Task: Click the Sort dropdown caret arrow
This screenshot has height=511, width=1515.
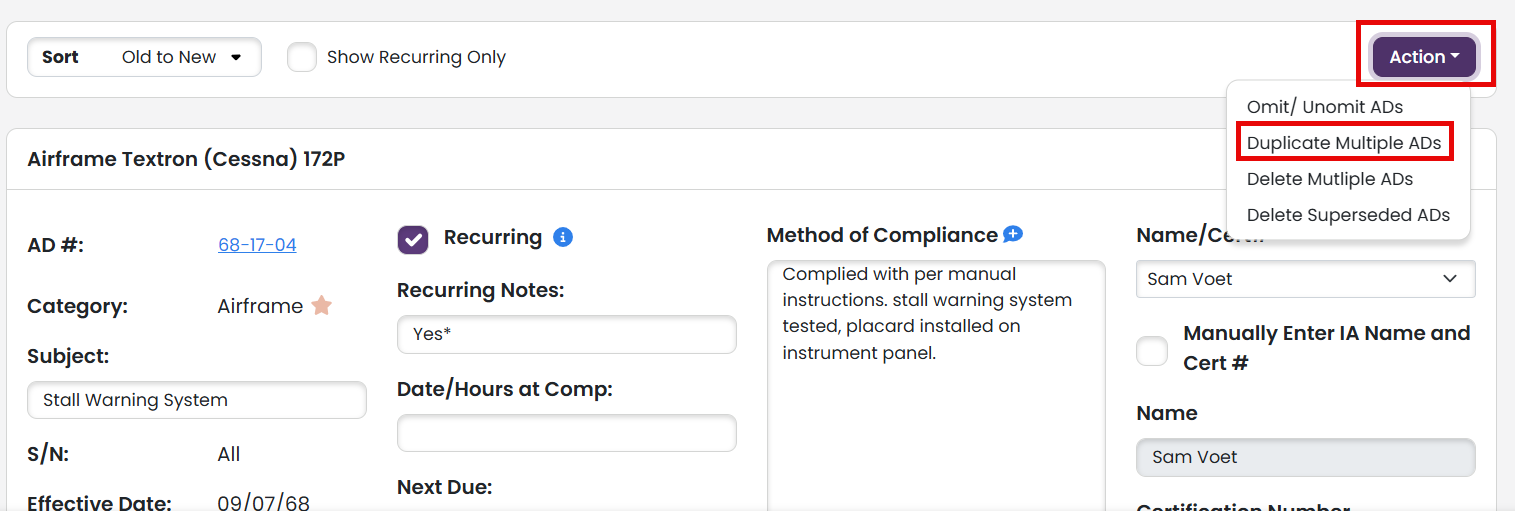Action: [x=236, y=57]
